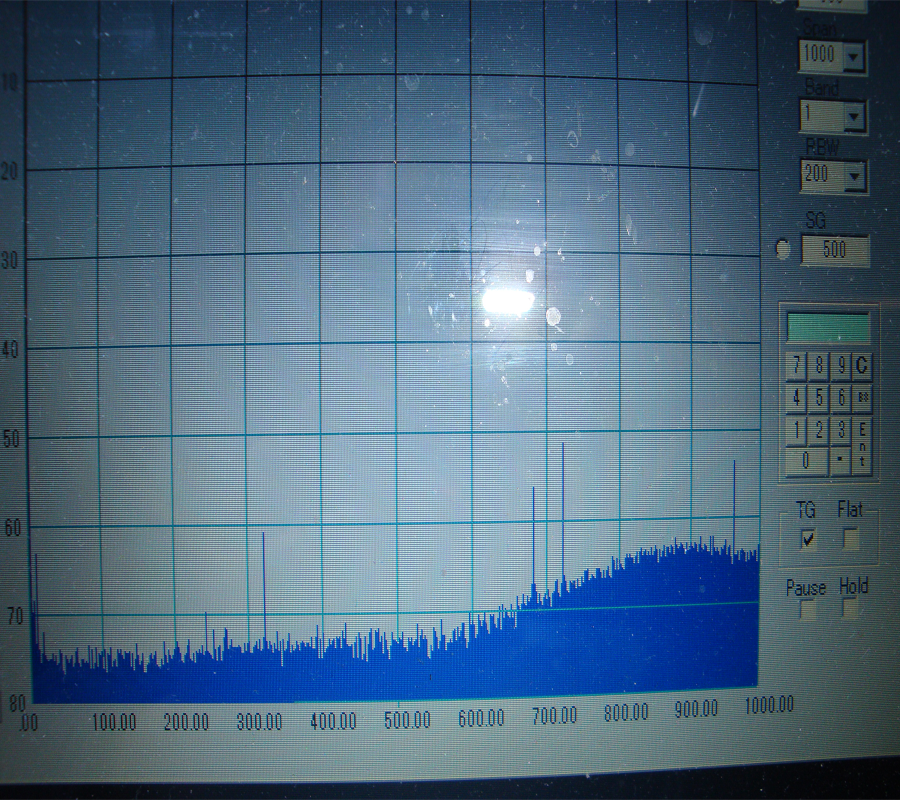Tap keypad digit 3
The image size is (900, 800).
click(x=842, y=430)
